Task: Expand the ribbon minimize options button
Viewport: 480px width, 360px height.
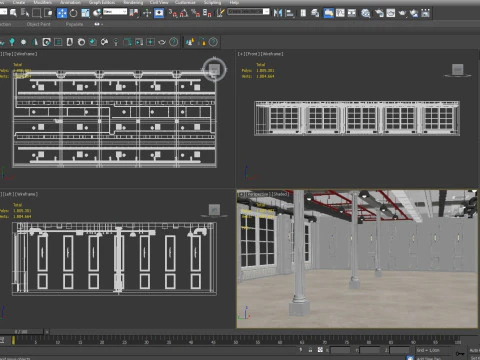Action: [98, 24]
